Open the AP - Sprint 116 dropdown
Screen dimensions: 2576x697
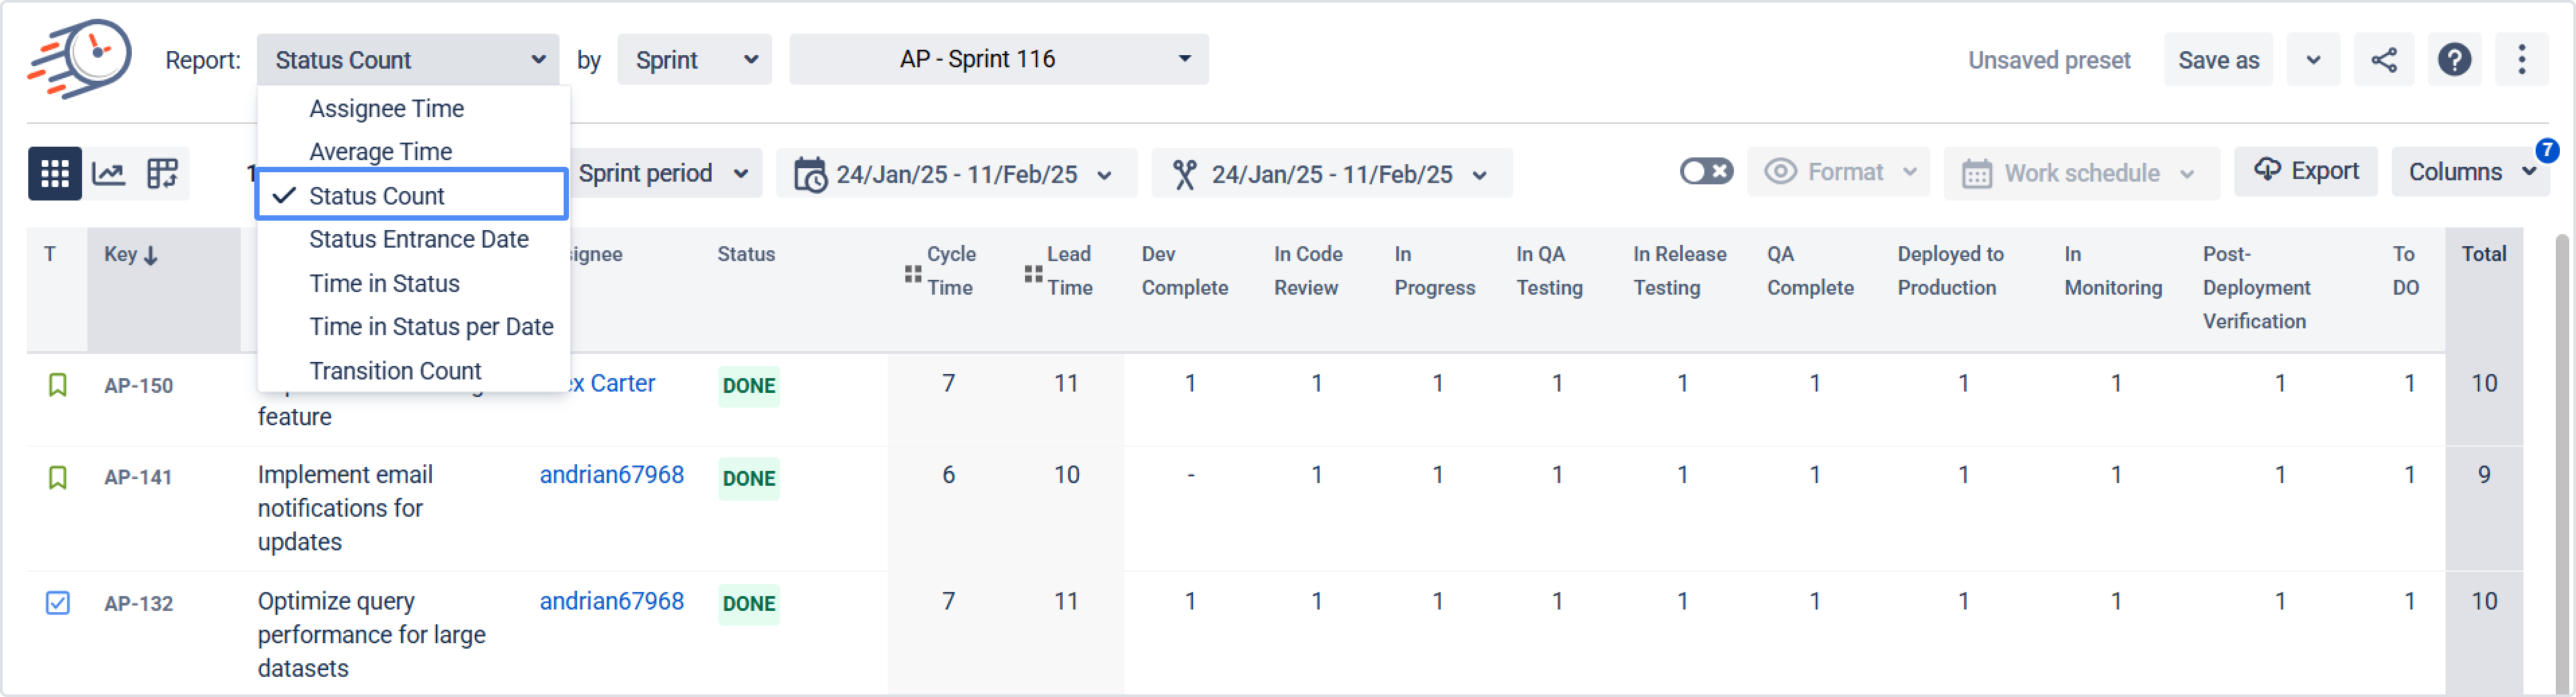[998, 60]
